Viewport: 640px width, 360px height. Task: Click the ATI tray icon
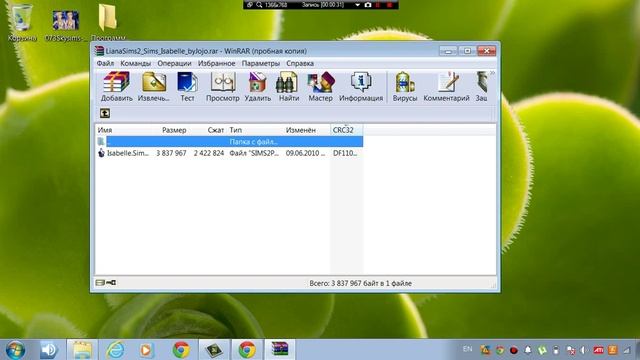click(598, 350)
